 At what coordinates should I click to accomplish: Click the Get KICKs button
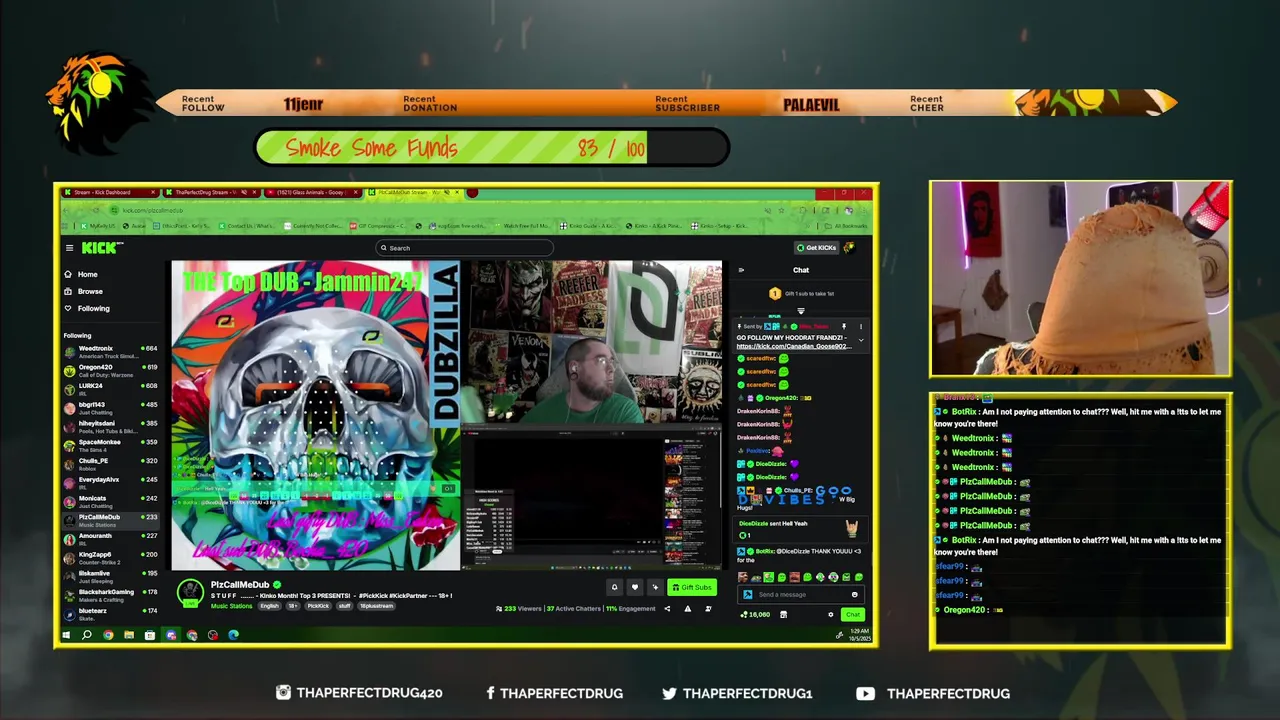coord(816,248)
